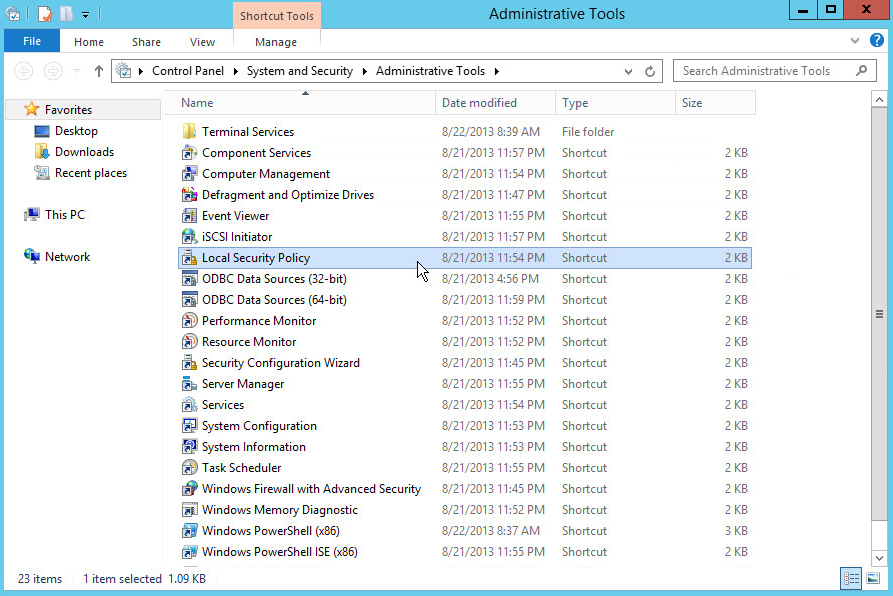Click the Performance Monitor icon

tap(189, 321)
